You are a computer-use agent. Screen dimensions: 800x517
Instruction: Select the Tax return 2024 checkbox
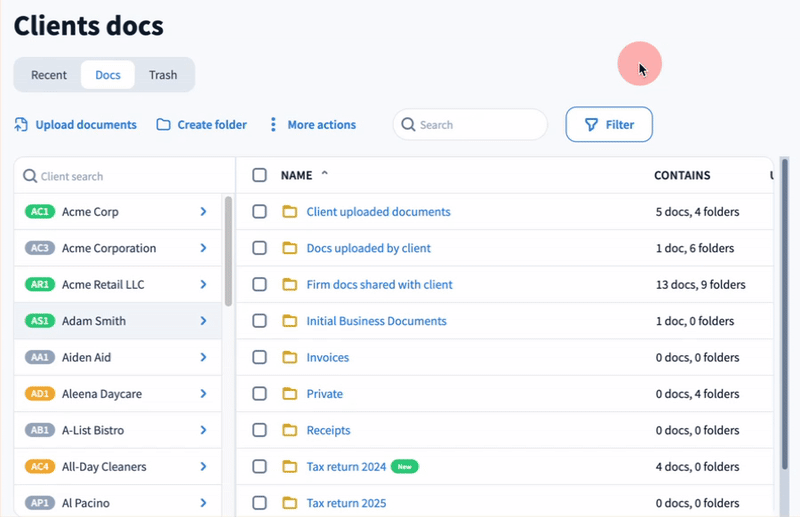260,467
